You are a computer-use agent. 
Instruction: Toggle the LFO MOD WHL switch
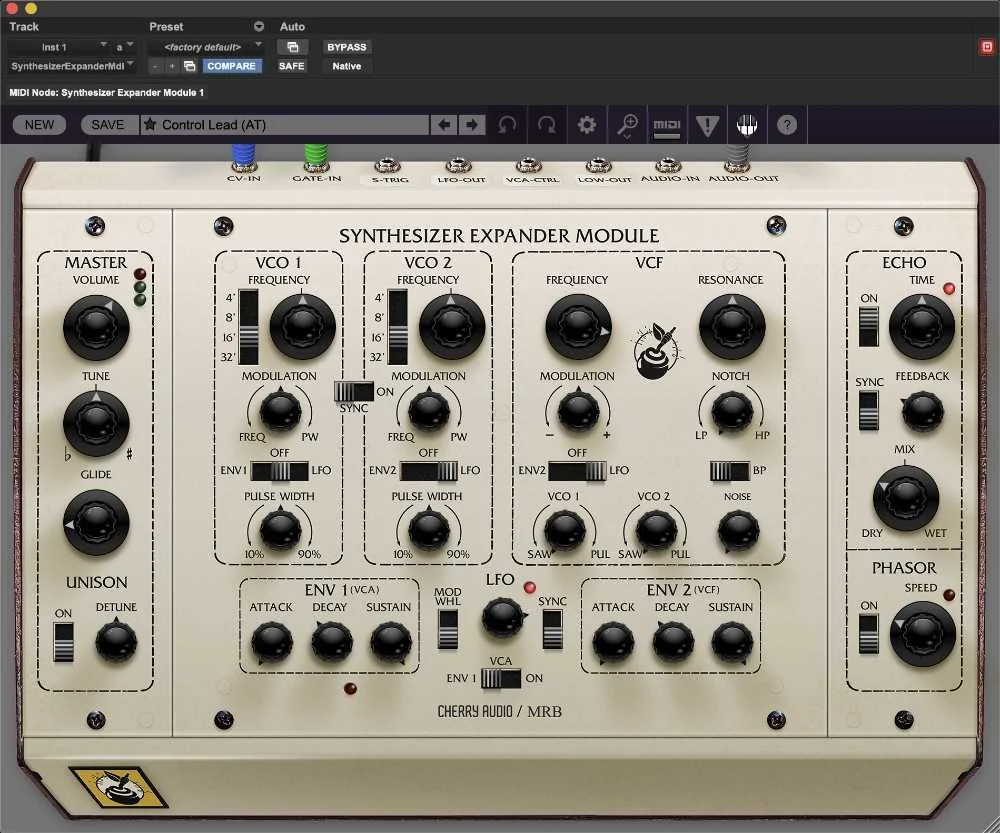448,630
